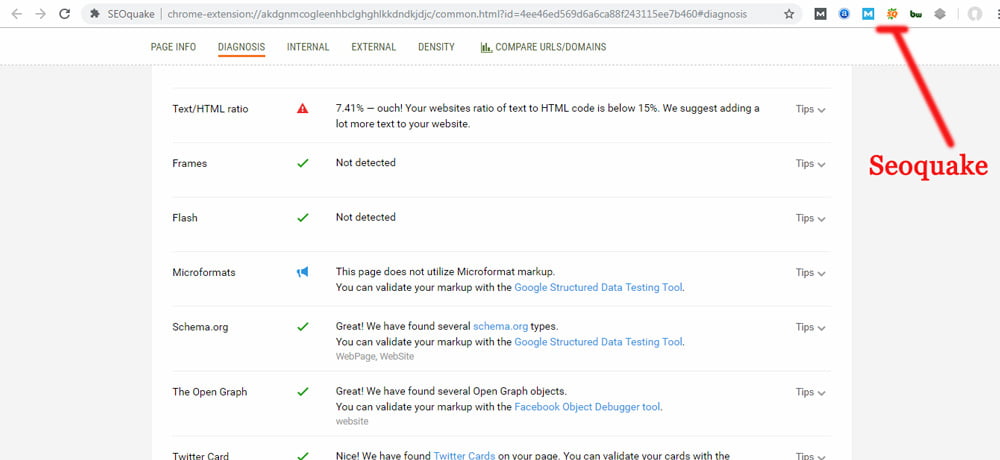Click the dark gray M extension icon
The image size is (1000, 460).
(x=820, y=14)
